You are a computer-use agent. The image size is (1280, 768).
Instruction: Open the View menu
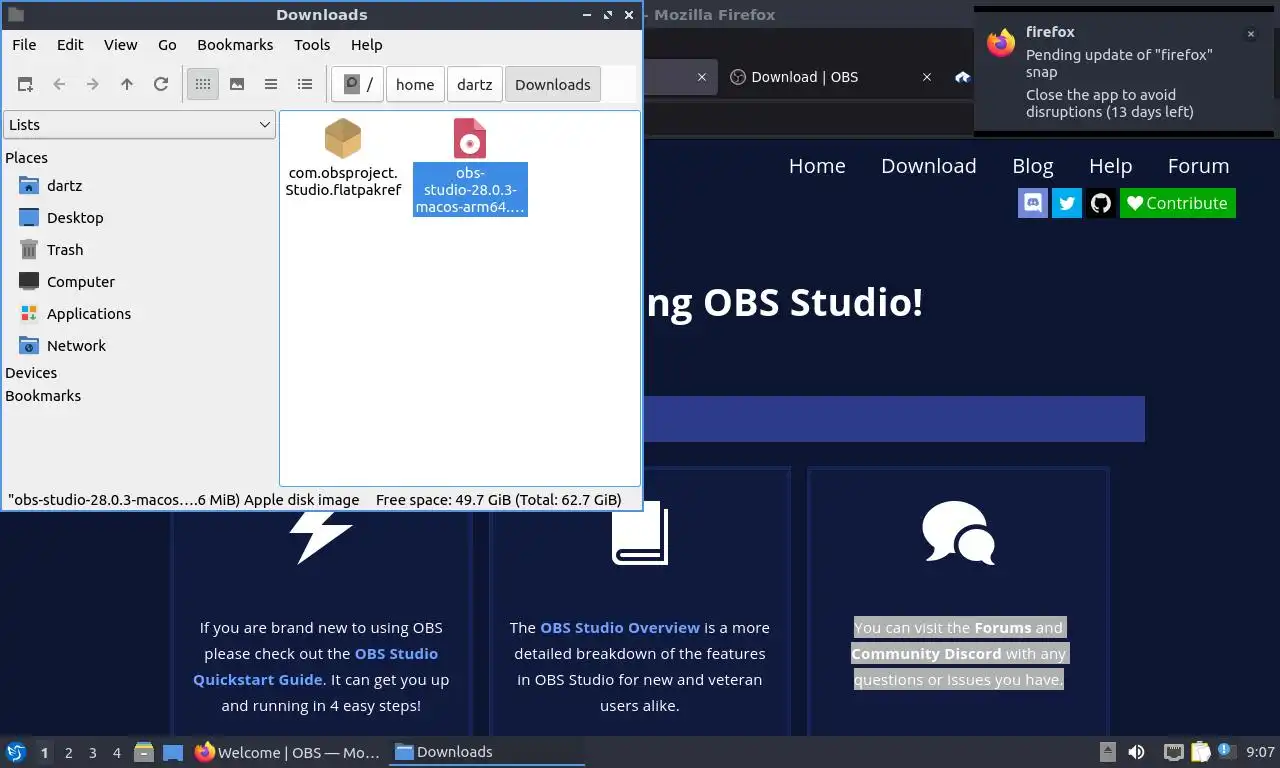click(x=121, y=45)
